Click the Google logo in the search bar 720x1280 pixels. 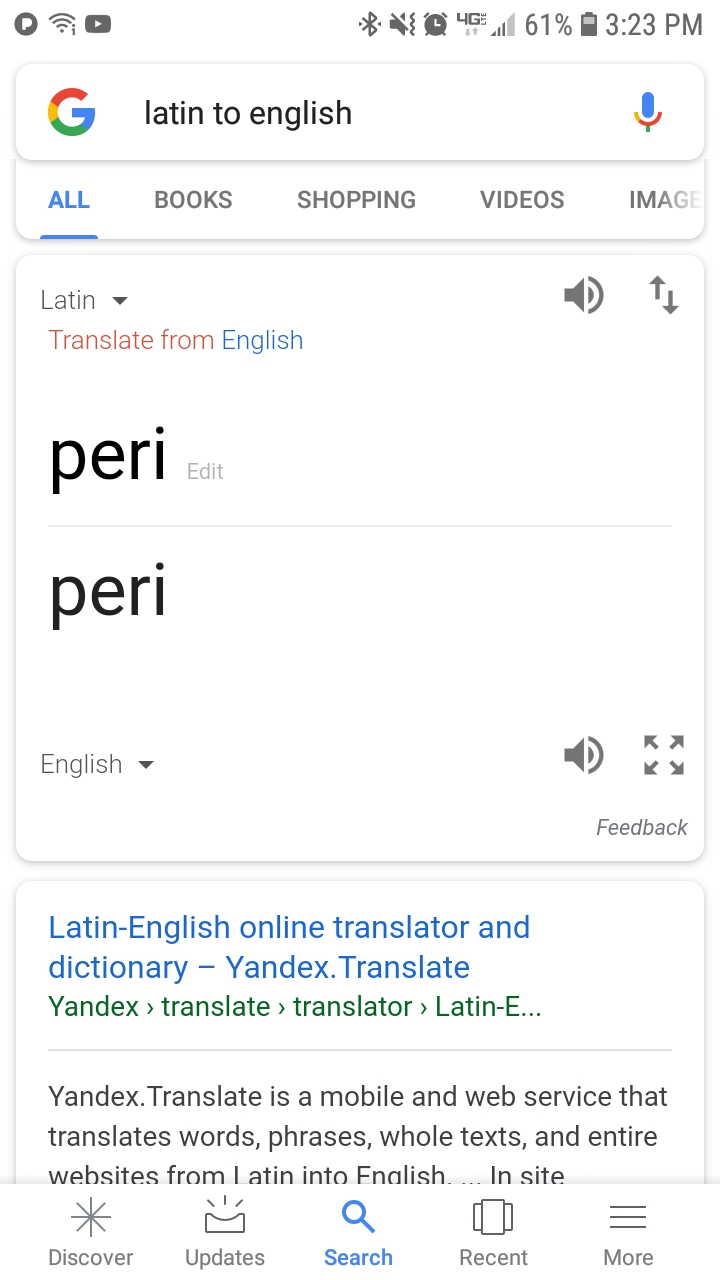click(71, 111)
